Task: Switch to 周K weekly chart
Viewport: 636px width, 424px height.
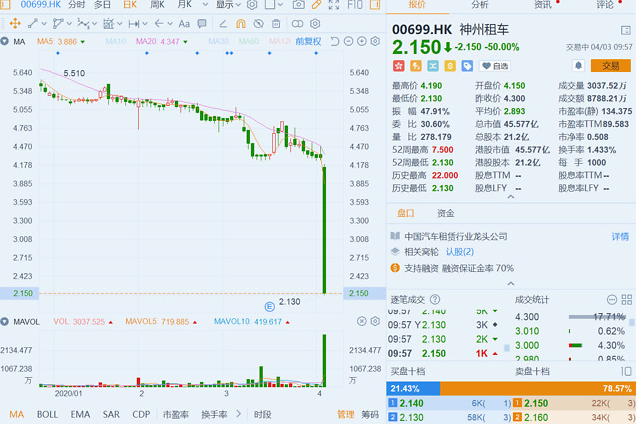Action: point(157,4)
